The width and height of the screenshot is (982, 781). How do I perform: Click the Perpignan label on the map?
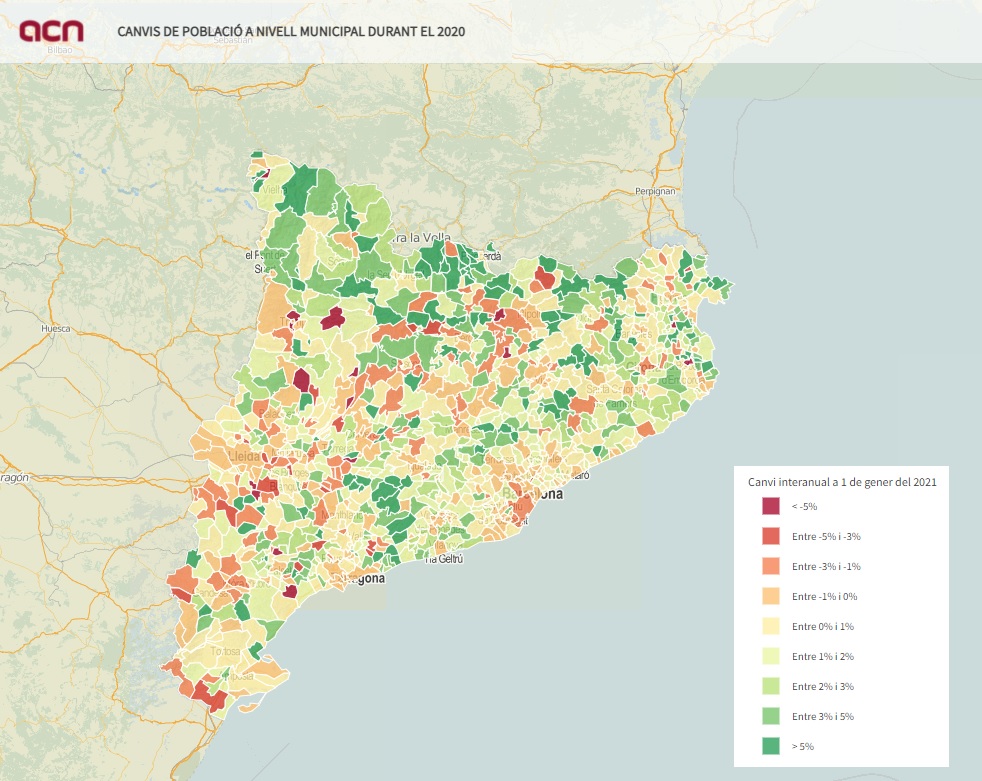[x=656, y=190]
